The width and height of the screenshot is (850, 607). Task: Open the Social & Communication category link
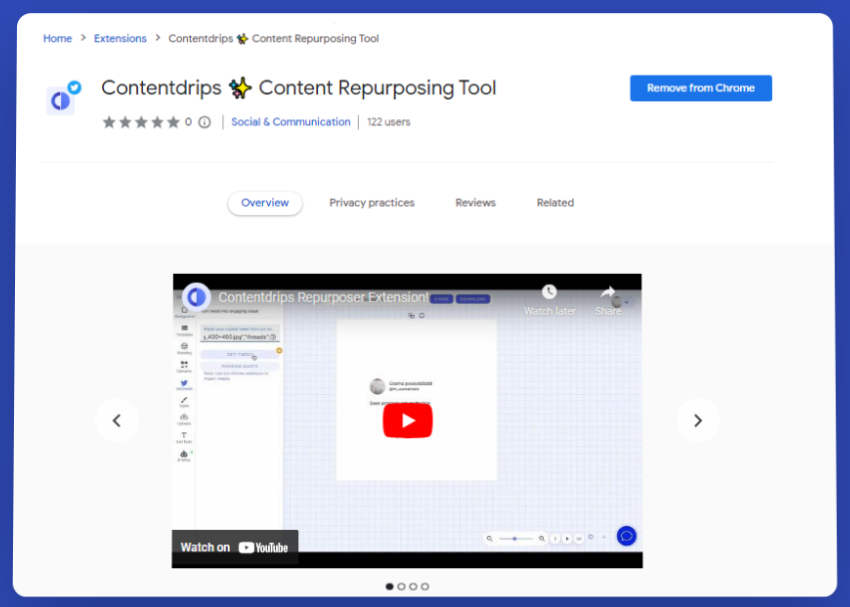pos(291,122)
